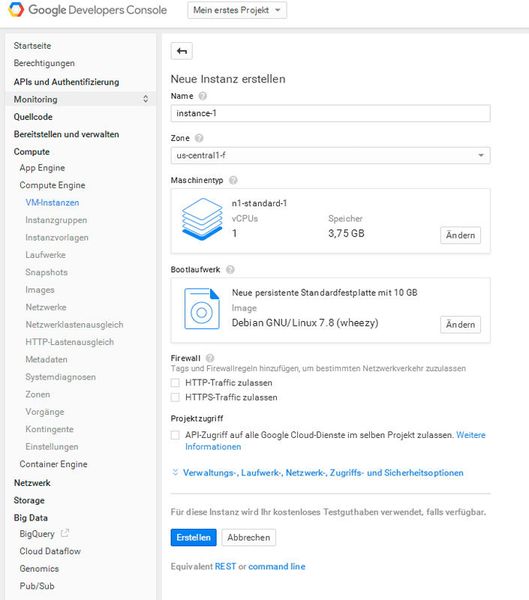Click Ändern for the boot disk
The height and width of the screenshot is (600, 529).
[x=460, y=324]
